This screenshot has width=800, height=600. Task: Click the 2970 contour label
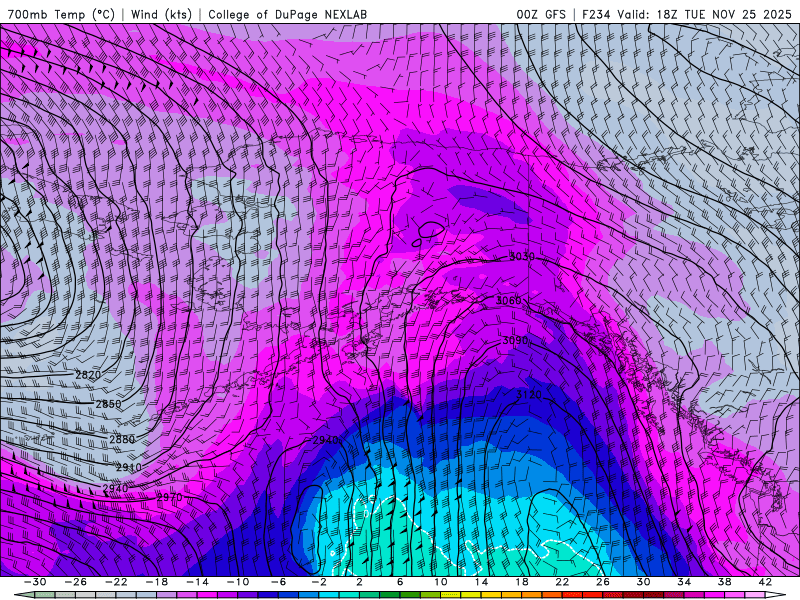click(x=169, y=497)
